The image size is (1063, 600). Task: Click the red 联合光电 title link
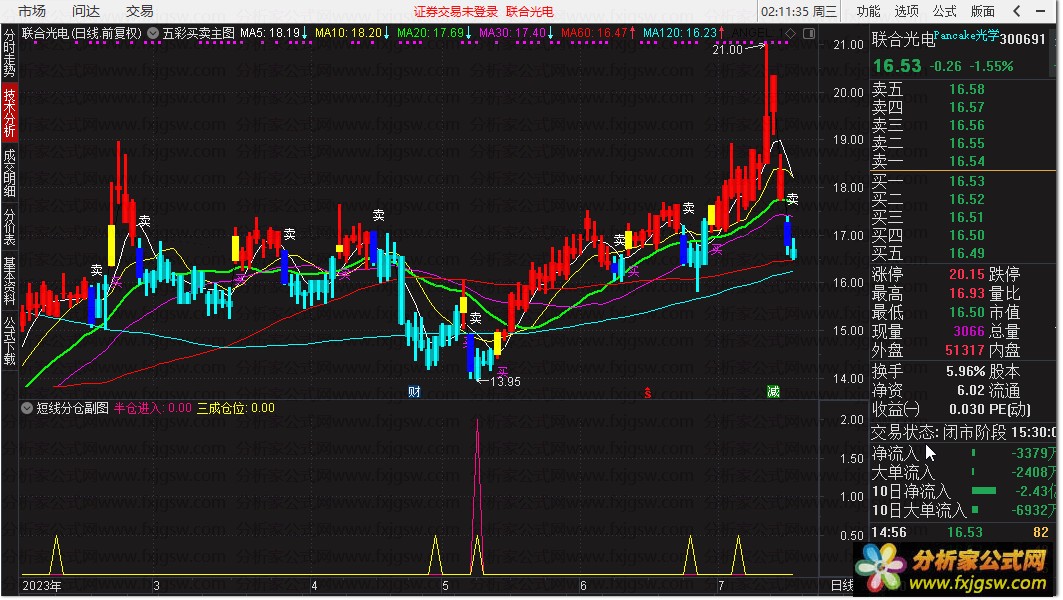529,12
